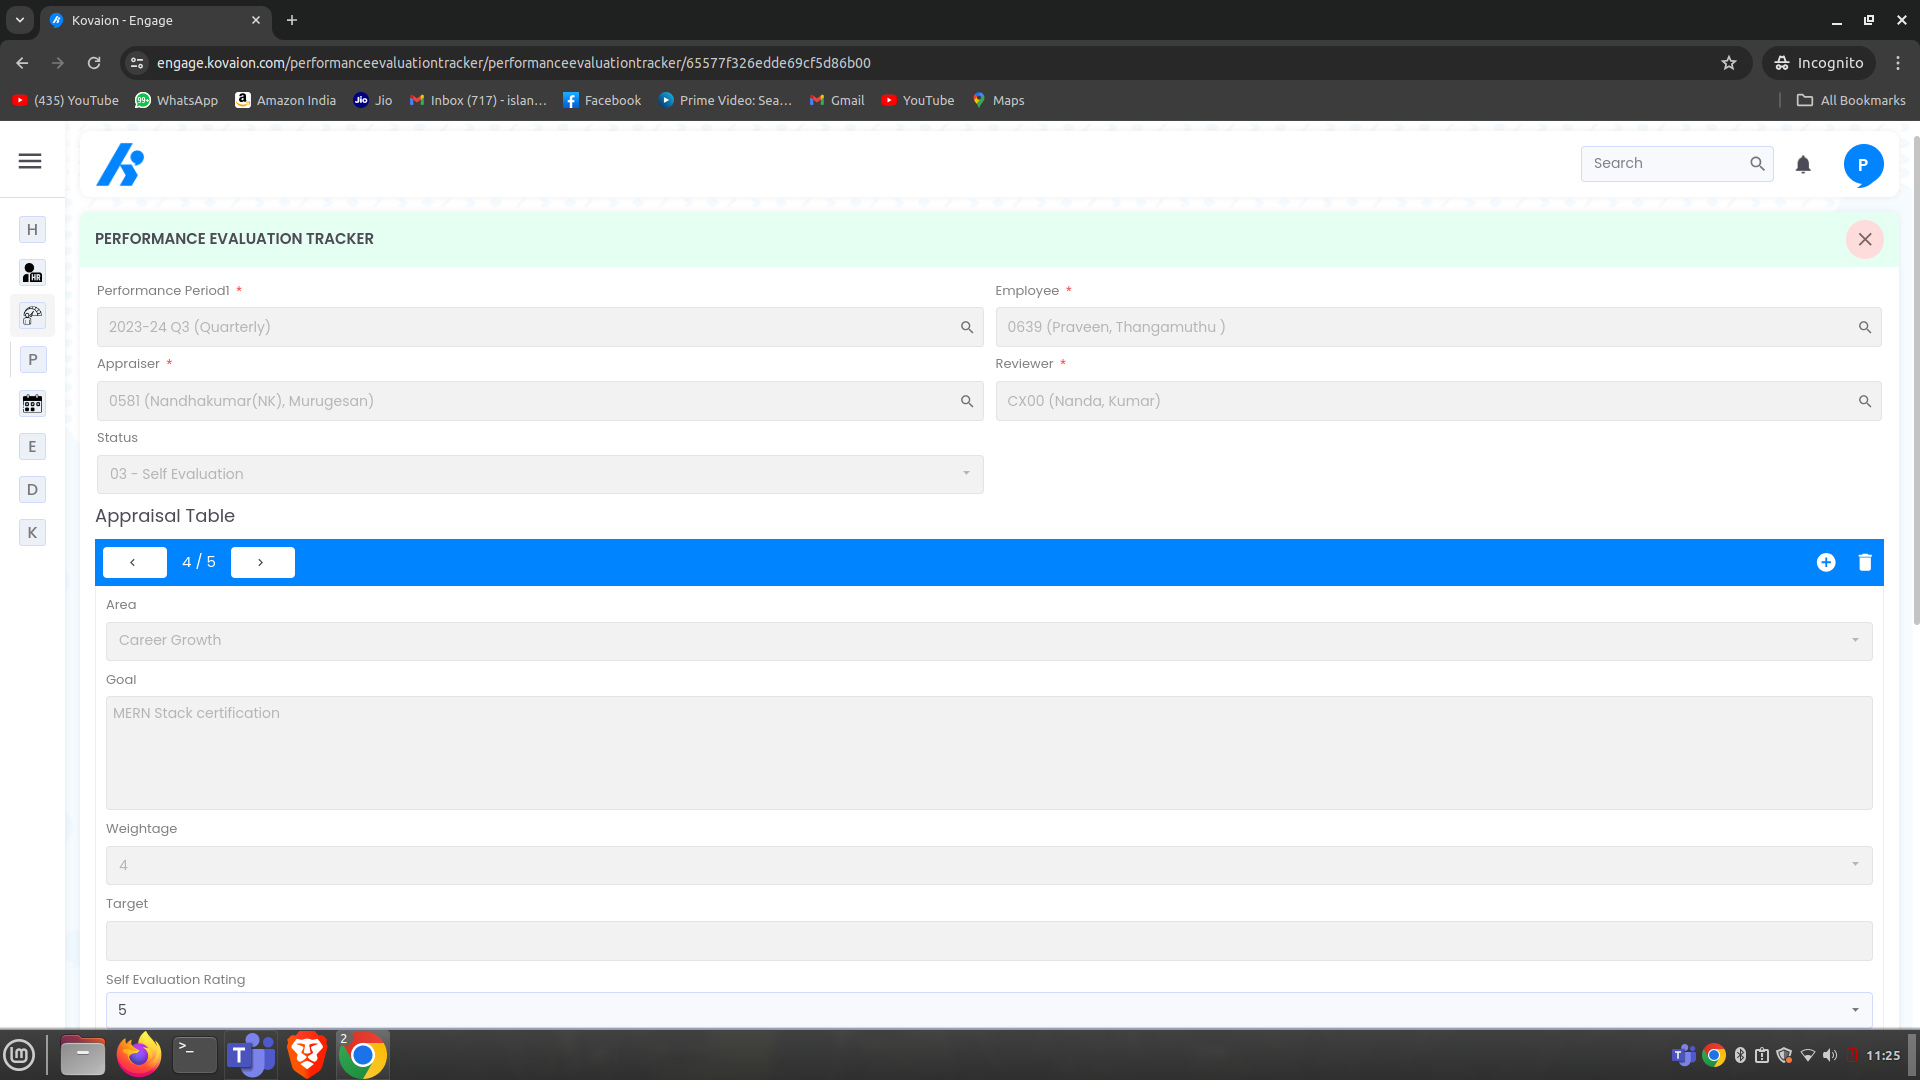The width and height of the screenshot is (1920, 1080).
Task: Go to the next appraisal page with right arrow
Action: [262, 562]
